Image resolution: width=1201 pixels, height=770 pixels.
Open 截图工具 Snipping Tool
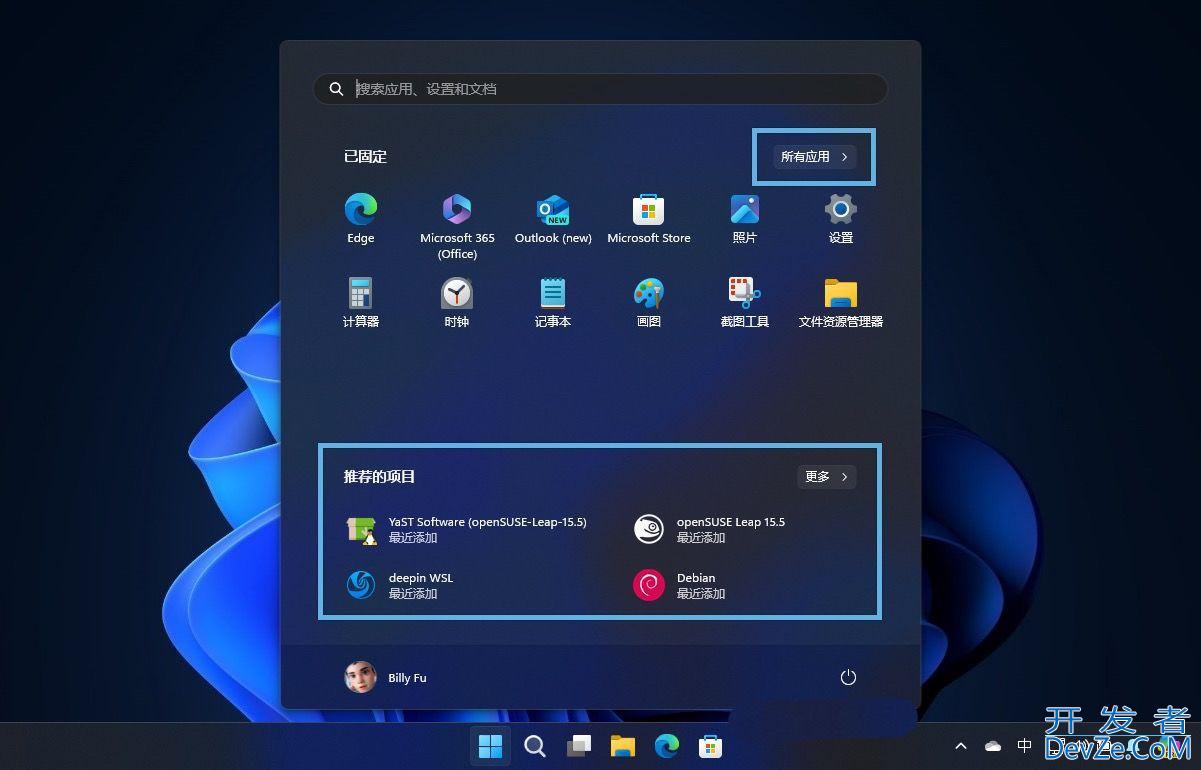(745, 302)
